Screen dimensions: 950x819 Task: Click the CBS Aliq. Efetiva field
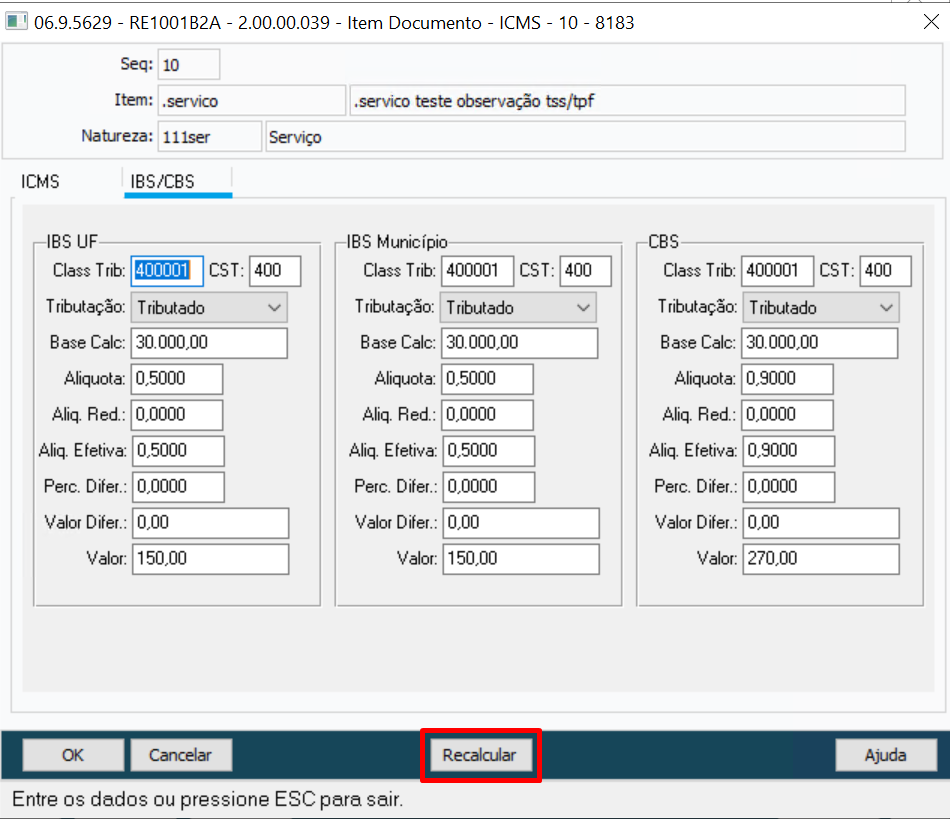788,451
